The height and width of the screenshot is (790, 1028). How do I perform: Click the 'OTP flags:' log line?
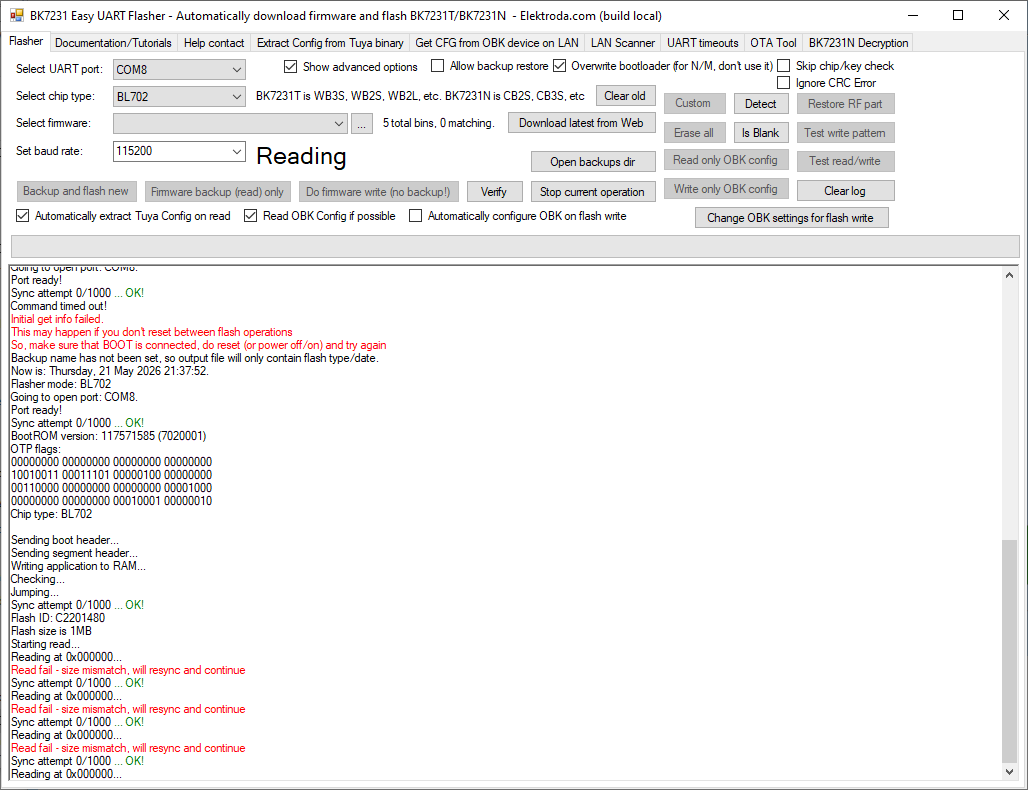click(x=36, y=449)
